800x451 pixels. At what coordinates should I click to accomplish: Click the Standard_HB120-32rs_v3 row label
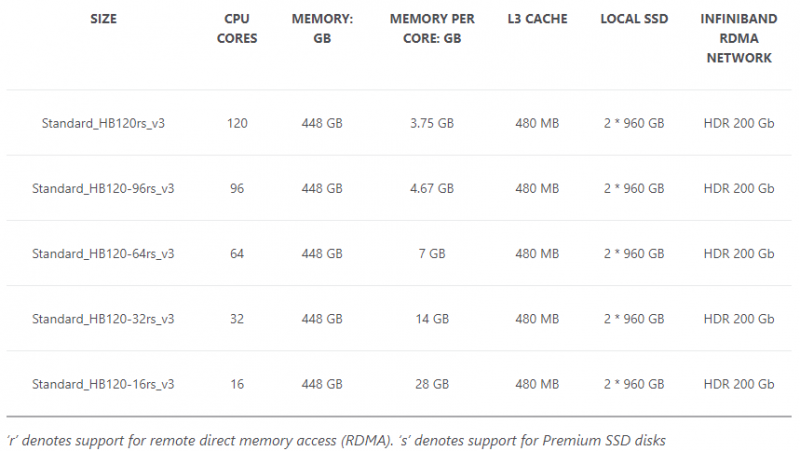103,319
